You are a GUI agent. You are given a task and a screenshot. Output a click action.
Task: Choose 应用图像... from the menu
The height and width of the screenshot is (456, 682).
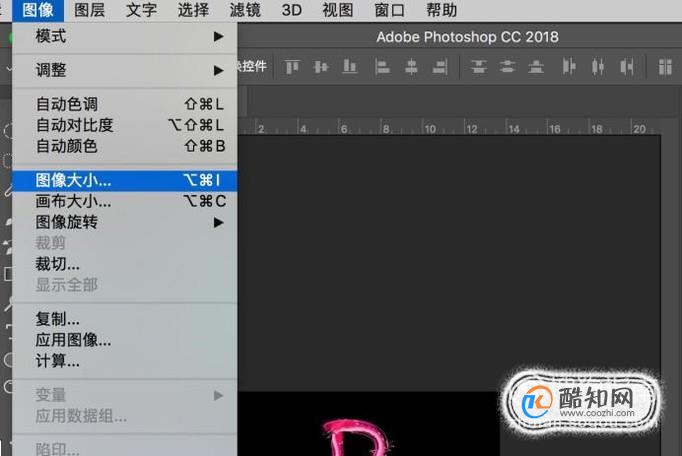coord(124,340)
